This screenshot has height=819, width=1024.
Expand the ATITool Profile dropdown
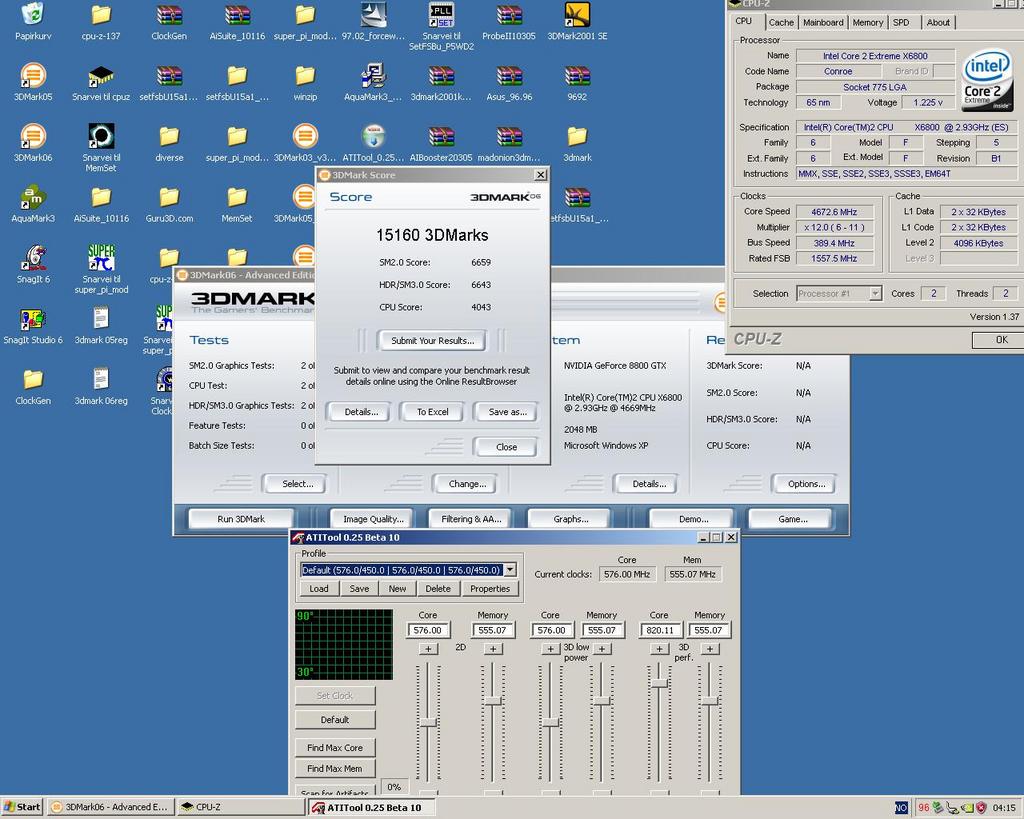(x=510, y=570)
